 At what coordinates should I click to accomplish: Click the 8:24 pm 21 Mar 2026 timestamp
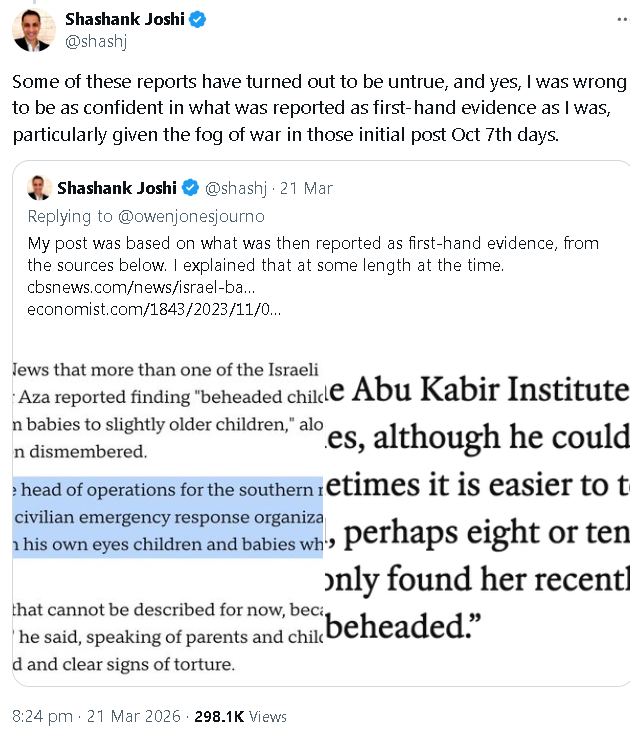click(x=96, y=716)
